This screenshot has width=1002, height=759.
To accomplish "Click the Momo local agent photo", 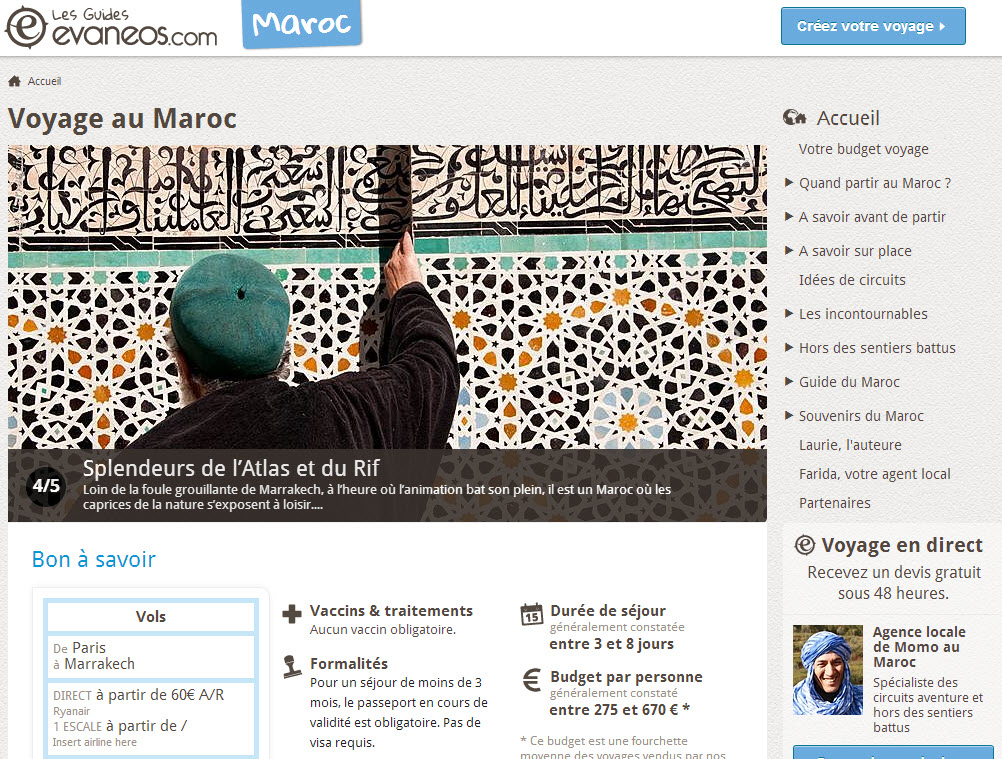I will pos(828,670).
